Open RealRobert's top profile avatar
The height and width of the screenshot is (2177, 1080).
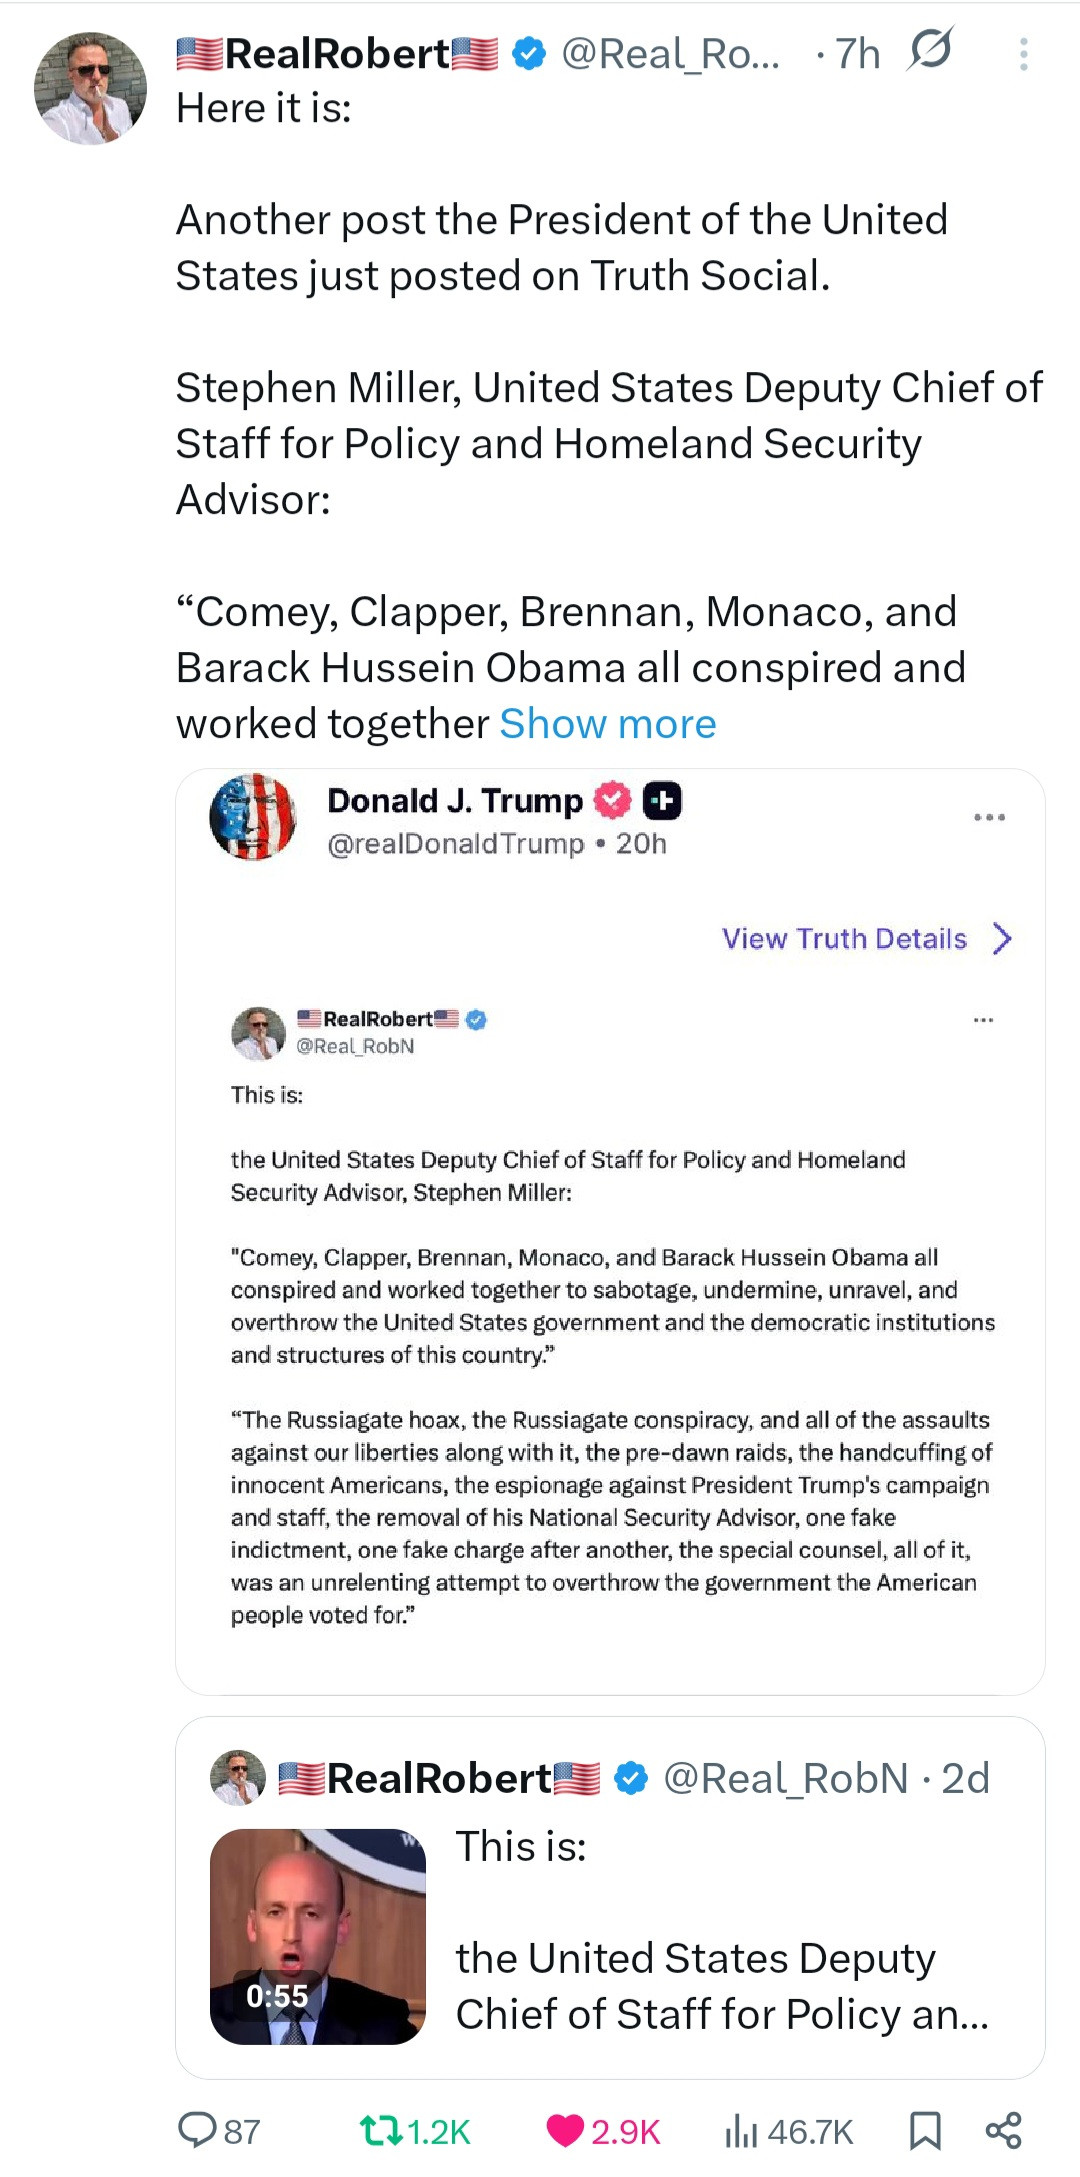[x=90, y=88]
